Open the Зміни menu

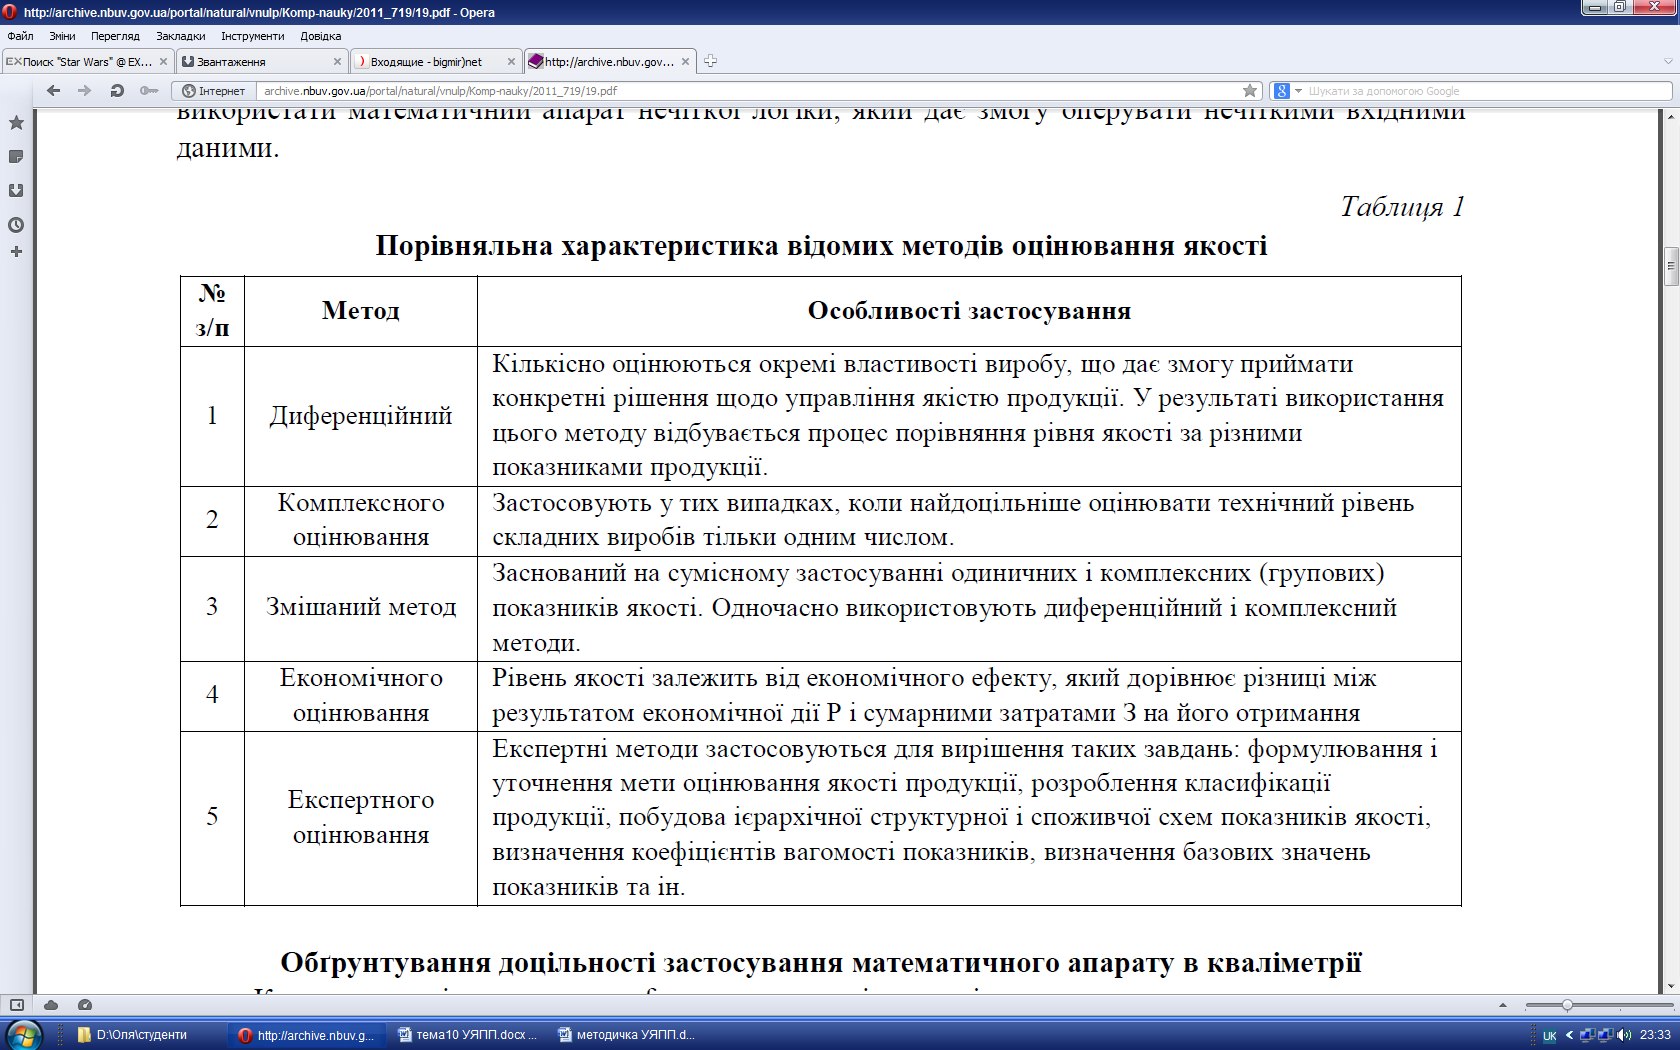[x=62, y=36]
